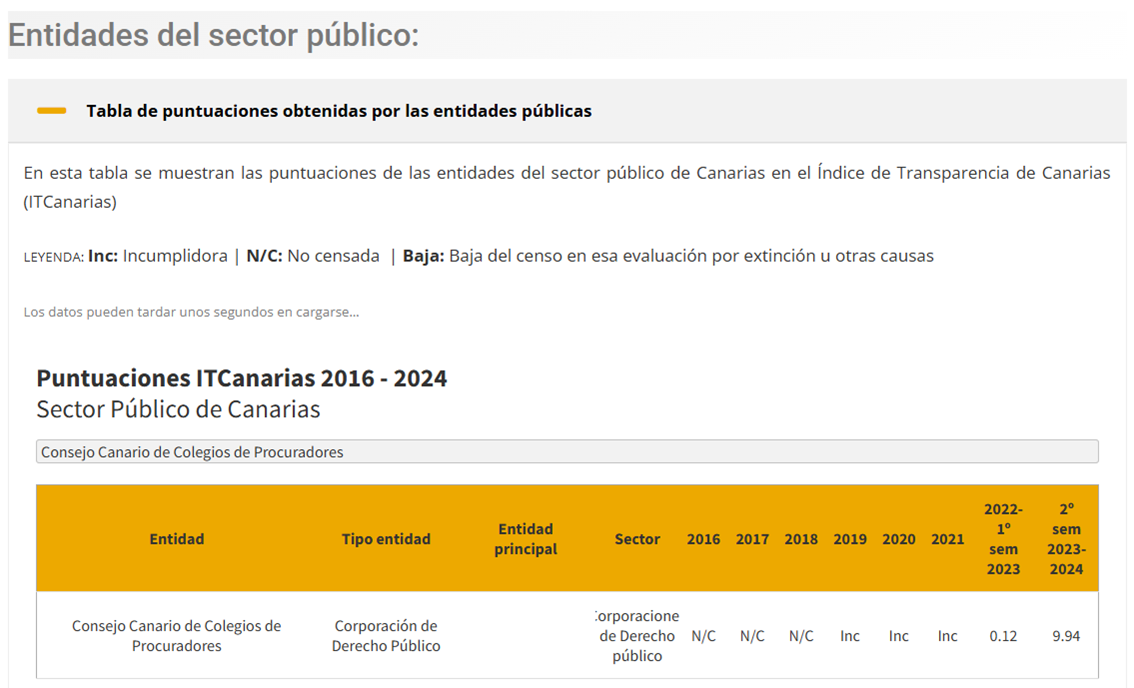The image size is (1134, 688).
Task: Sort by '2º sem 2023-2024' column header
Action: [1066, 539]
